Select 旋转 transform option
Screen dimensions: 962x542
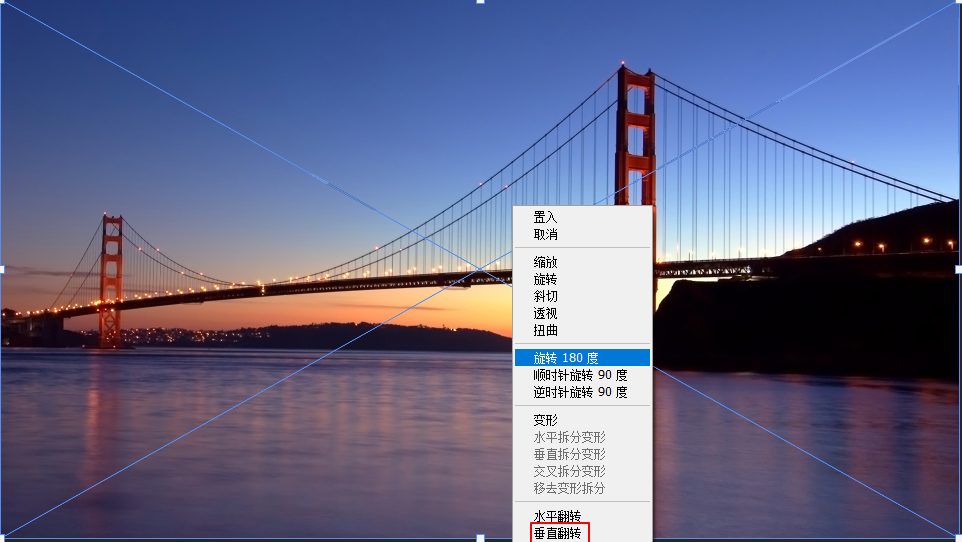point(582,279)
